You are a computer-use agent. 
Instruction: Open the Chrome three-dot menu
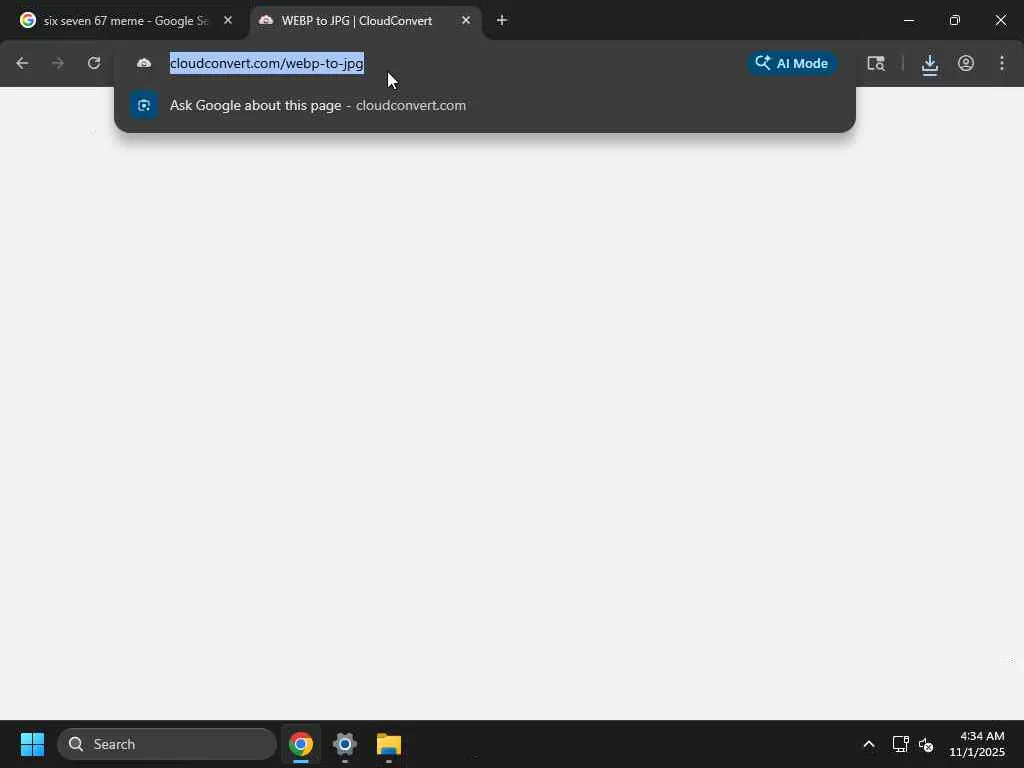pyautogui.click(x=1002, y=63)
